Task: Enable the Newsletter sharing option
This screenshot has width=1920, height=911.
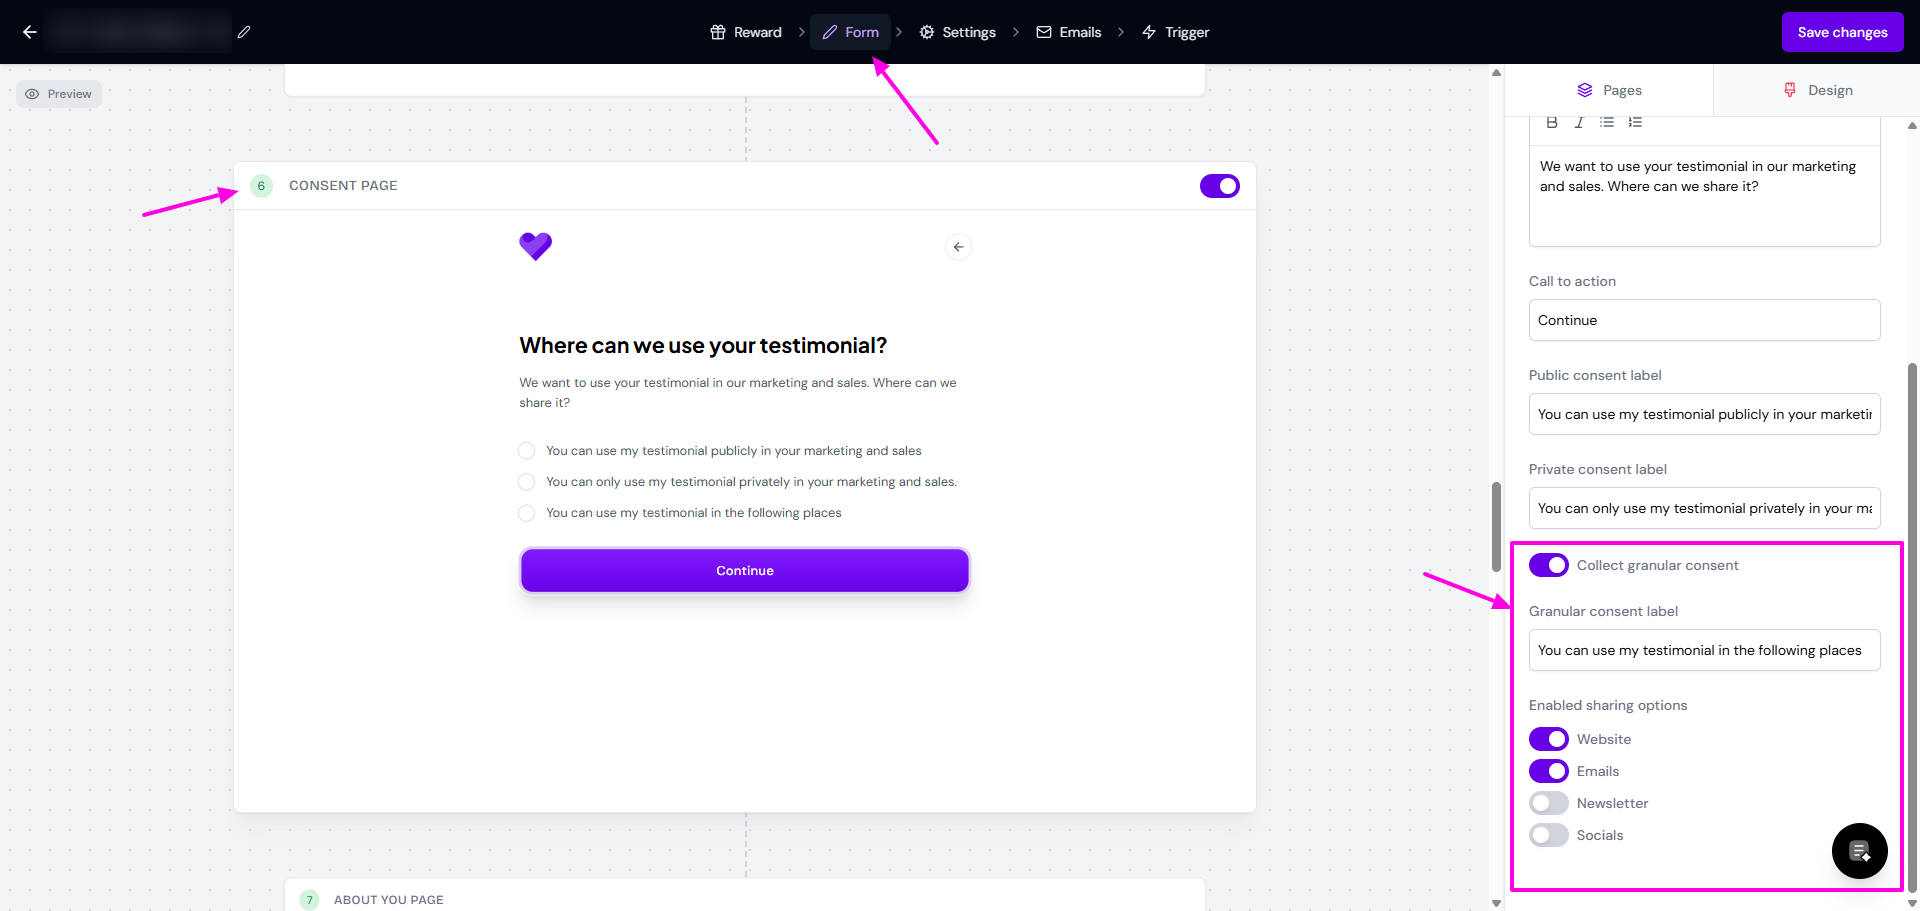Action: tap(1548, 803)
